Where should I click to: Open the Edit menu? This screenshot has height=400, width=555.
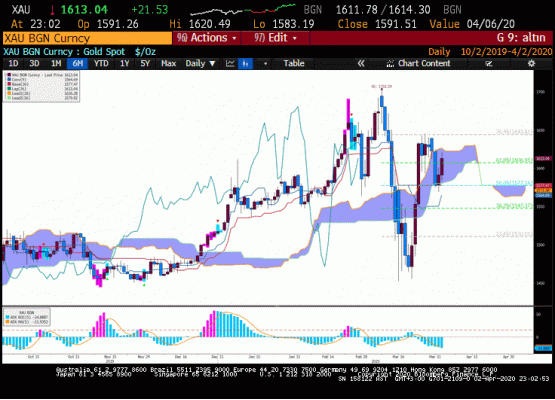click(x=275, y=38)
